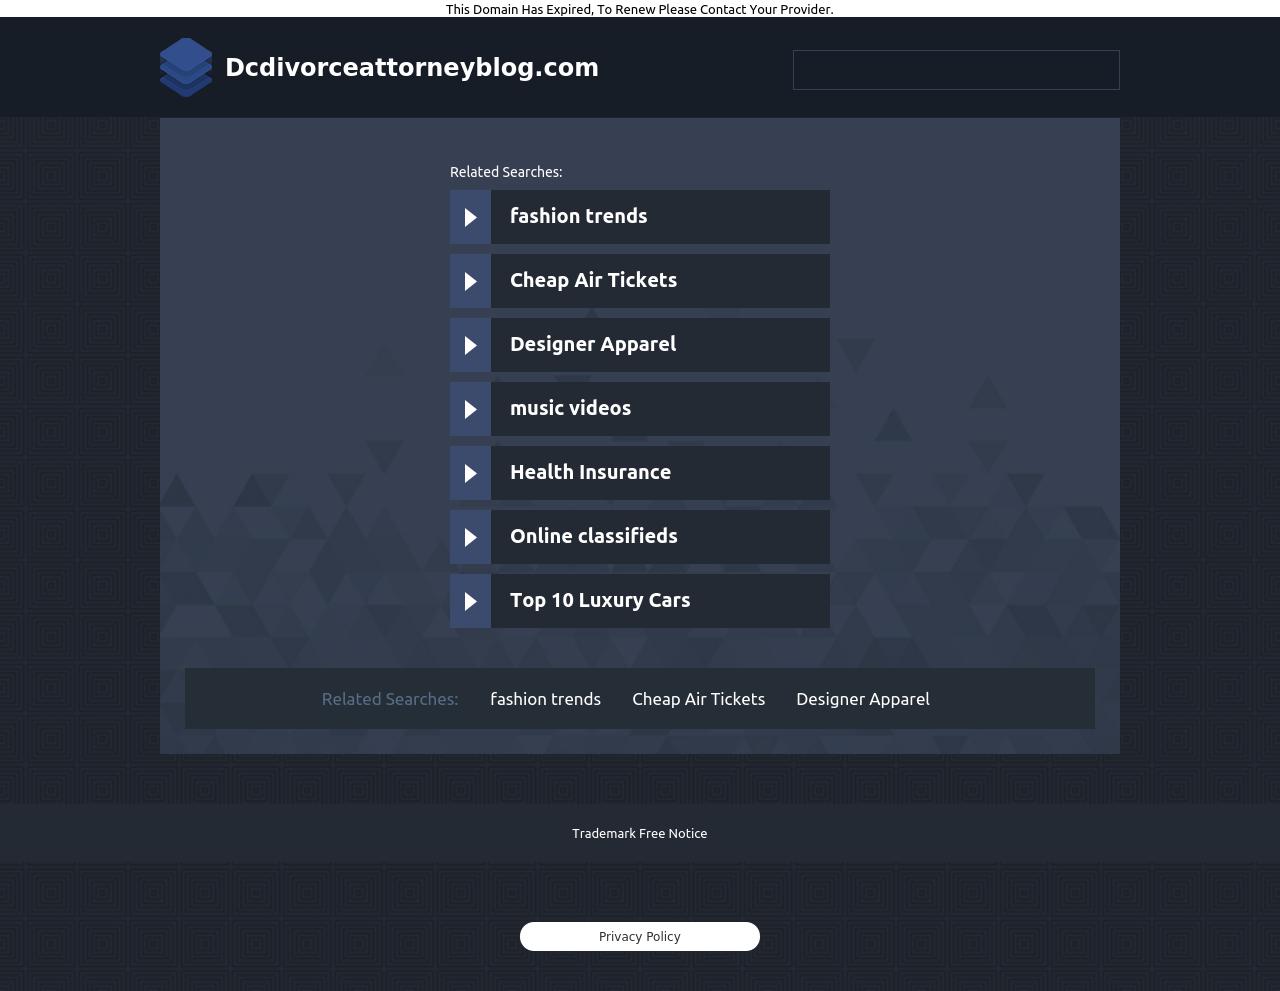
Task: Click arrow icon beside Top 10 Luxury Cars
Action: 470,601
